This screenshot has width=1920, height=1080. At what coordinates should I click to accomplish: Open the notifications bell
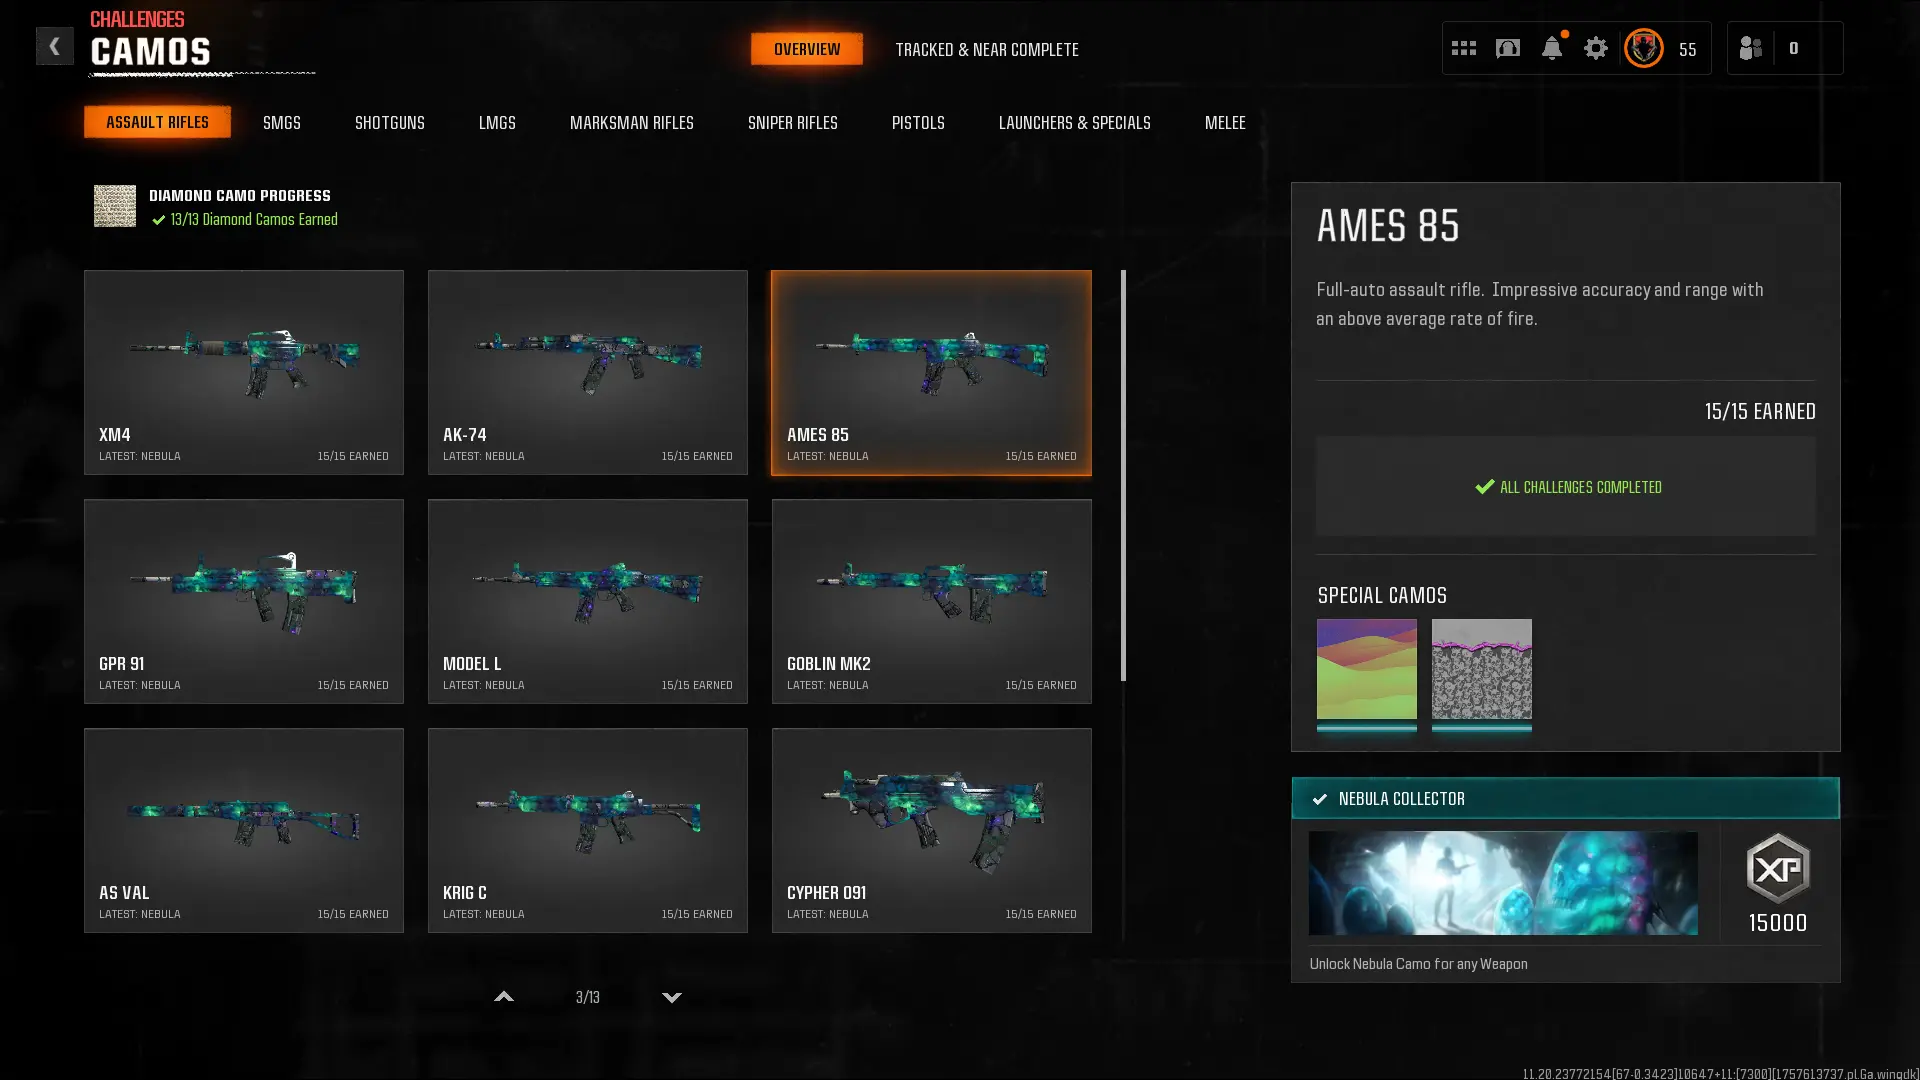point(1551,48)
